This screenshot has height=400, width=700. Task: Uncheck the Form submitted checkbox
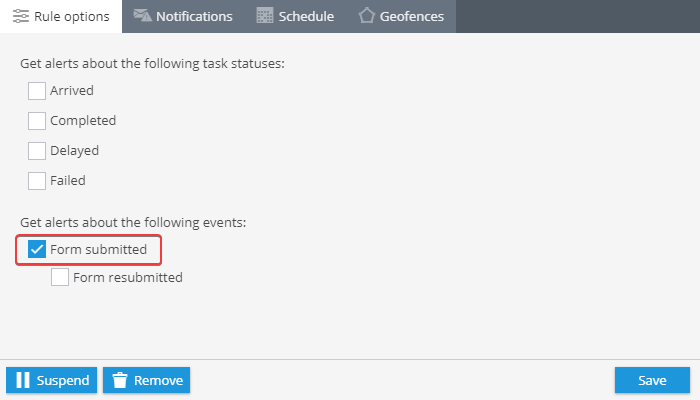[x=37, y=249]
